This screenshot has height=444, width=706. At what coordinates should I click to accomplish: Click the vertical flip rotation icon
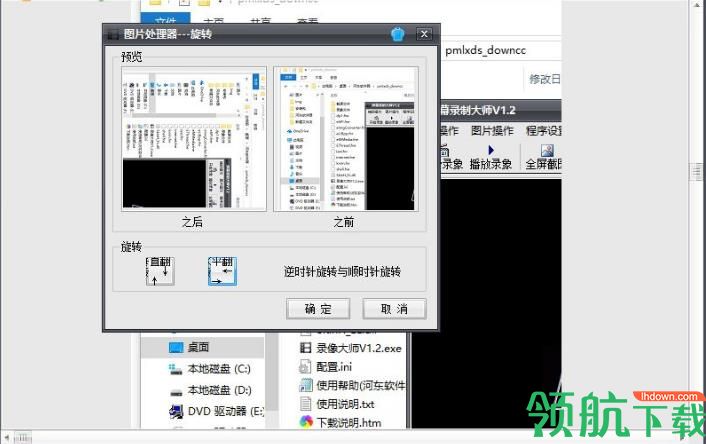[160, 271]
